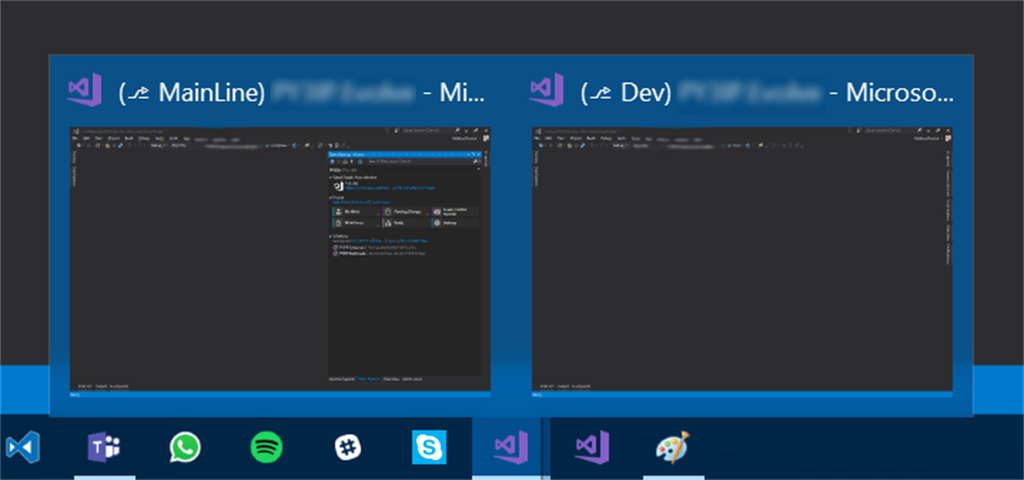The height and width of the screenshot is (480, 1024).
Task: Switch to the MainLine window preview thumbnail
Action: click(280, 263)
